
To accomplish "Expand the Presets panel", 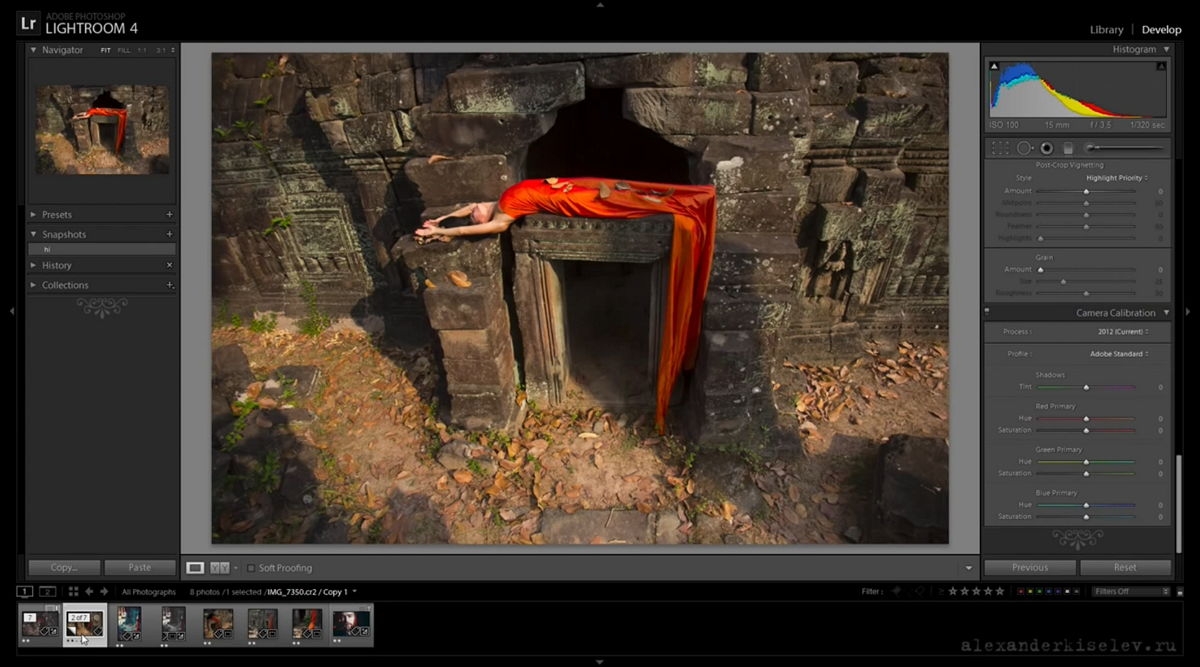I will 33,214.
